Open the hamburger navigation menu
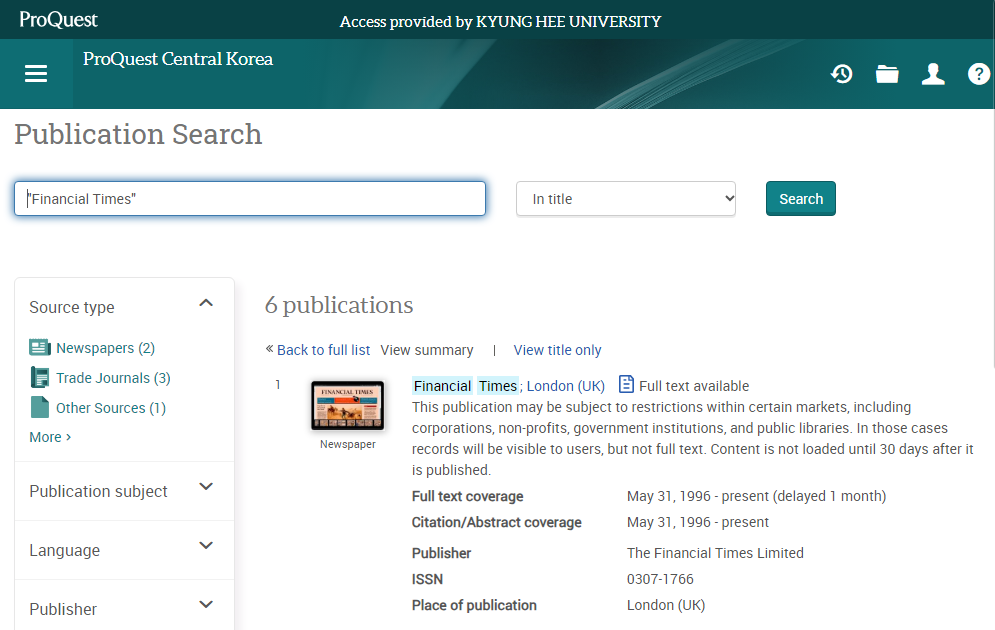Screen dimensions: 995x630 (36, 73)
